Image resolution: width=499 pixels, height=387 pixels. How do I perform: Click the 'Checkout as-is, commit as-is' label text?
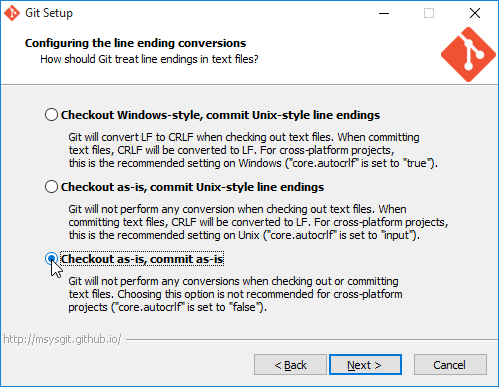(142, 259)
